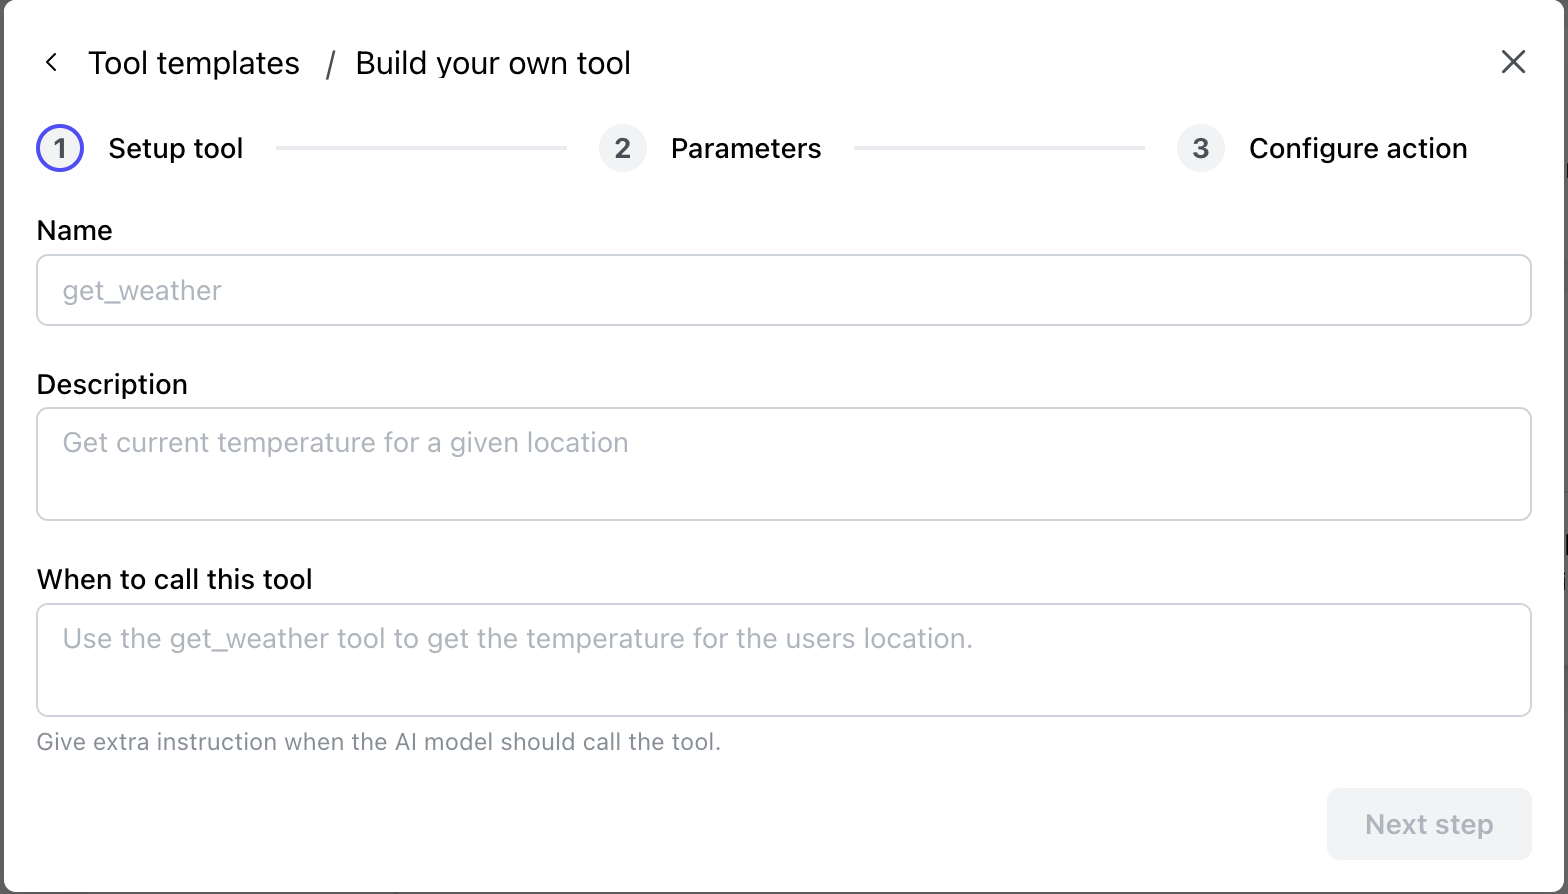Focus the When to call this tool box
This screenshot has width=1568, height=894.
point(783,659)
